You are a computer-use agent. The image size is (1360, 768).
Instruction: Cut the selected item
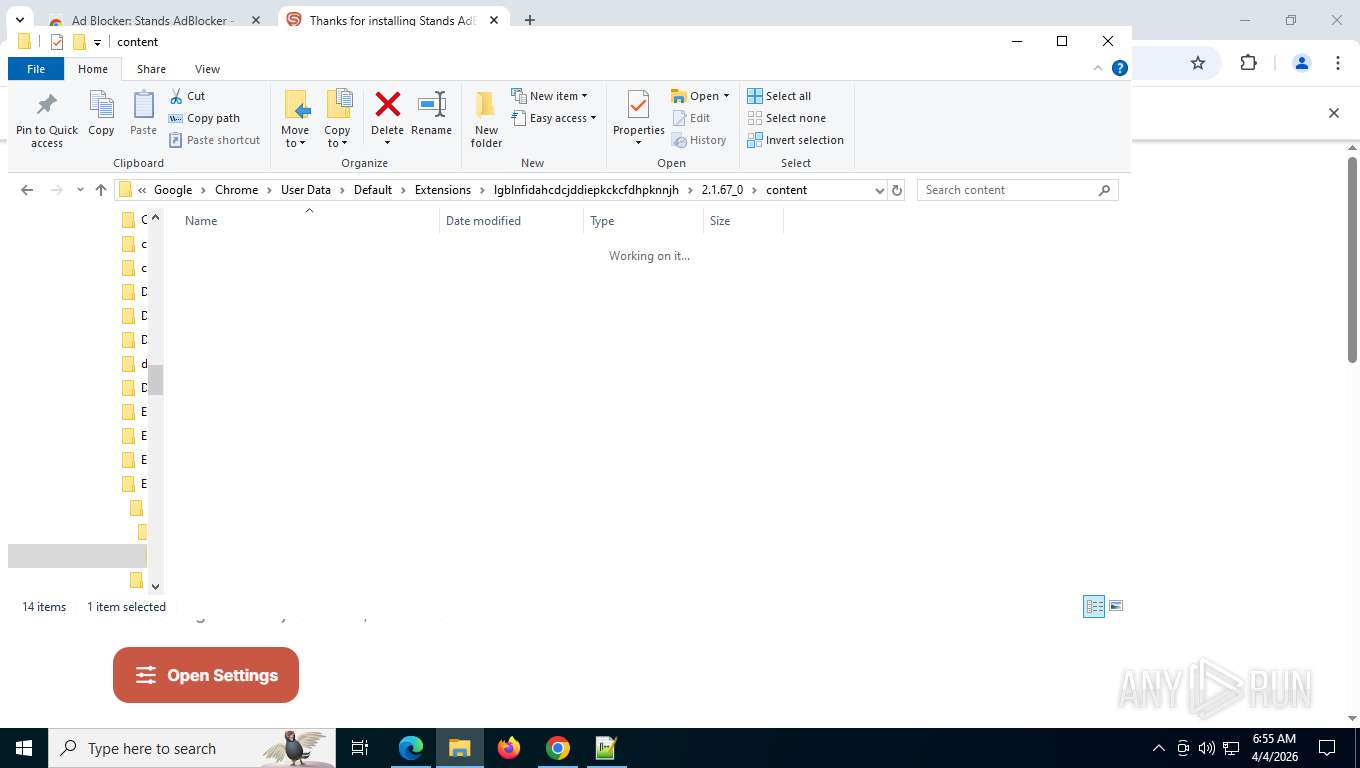(187, 96)
